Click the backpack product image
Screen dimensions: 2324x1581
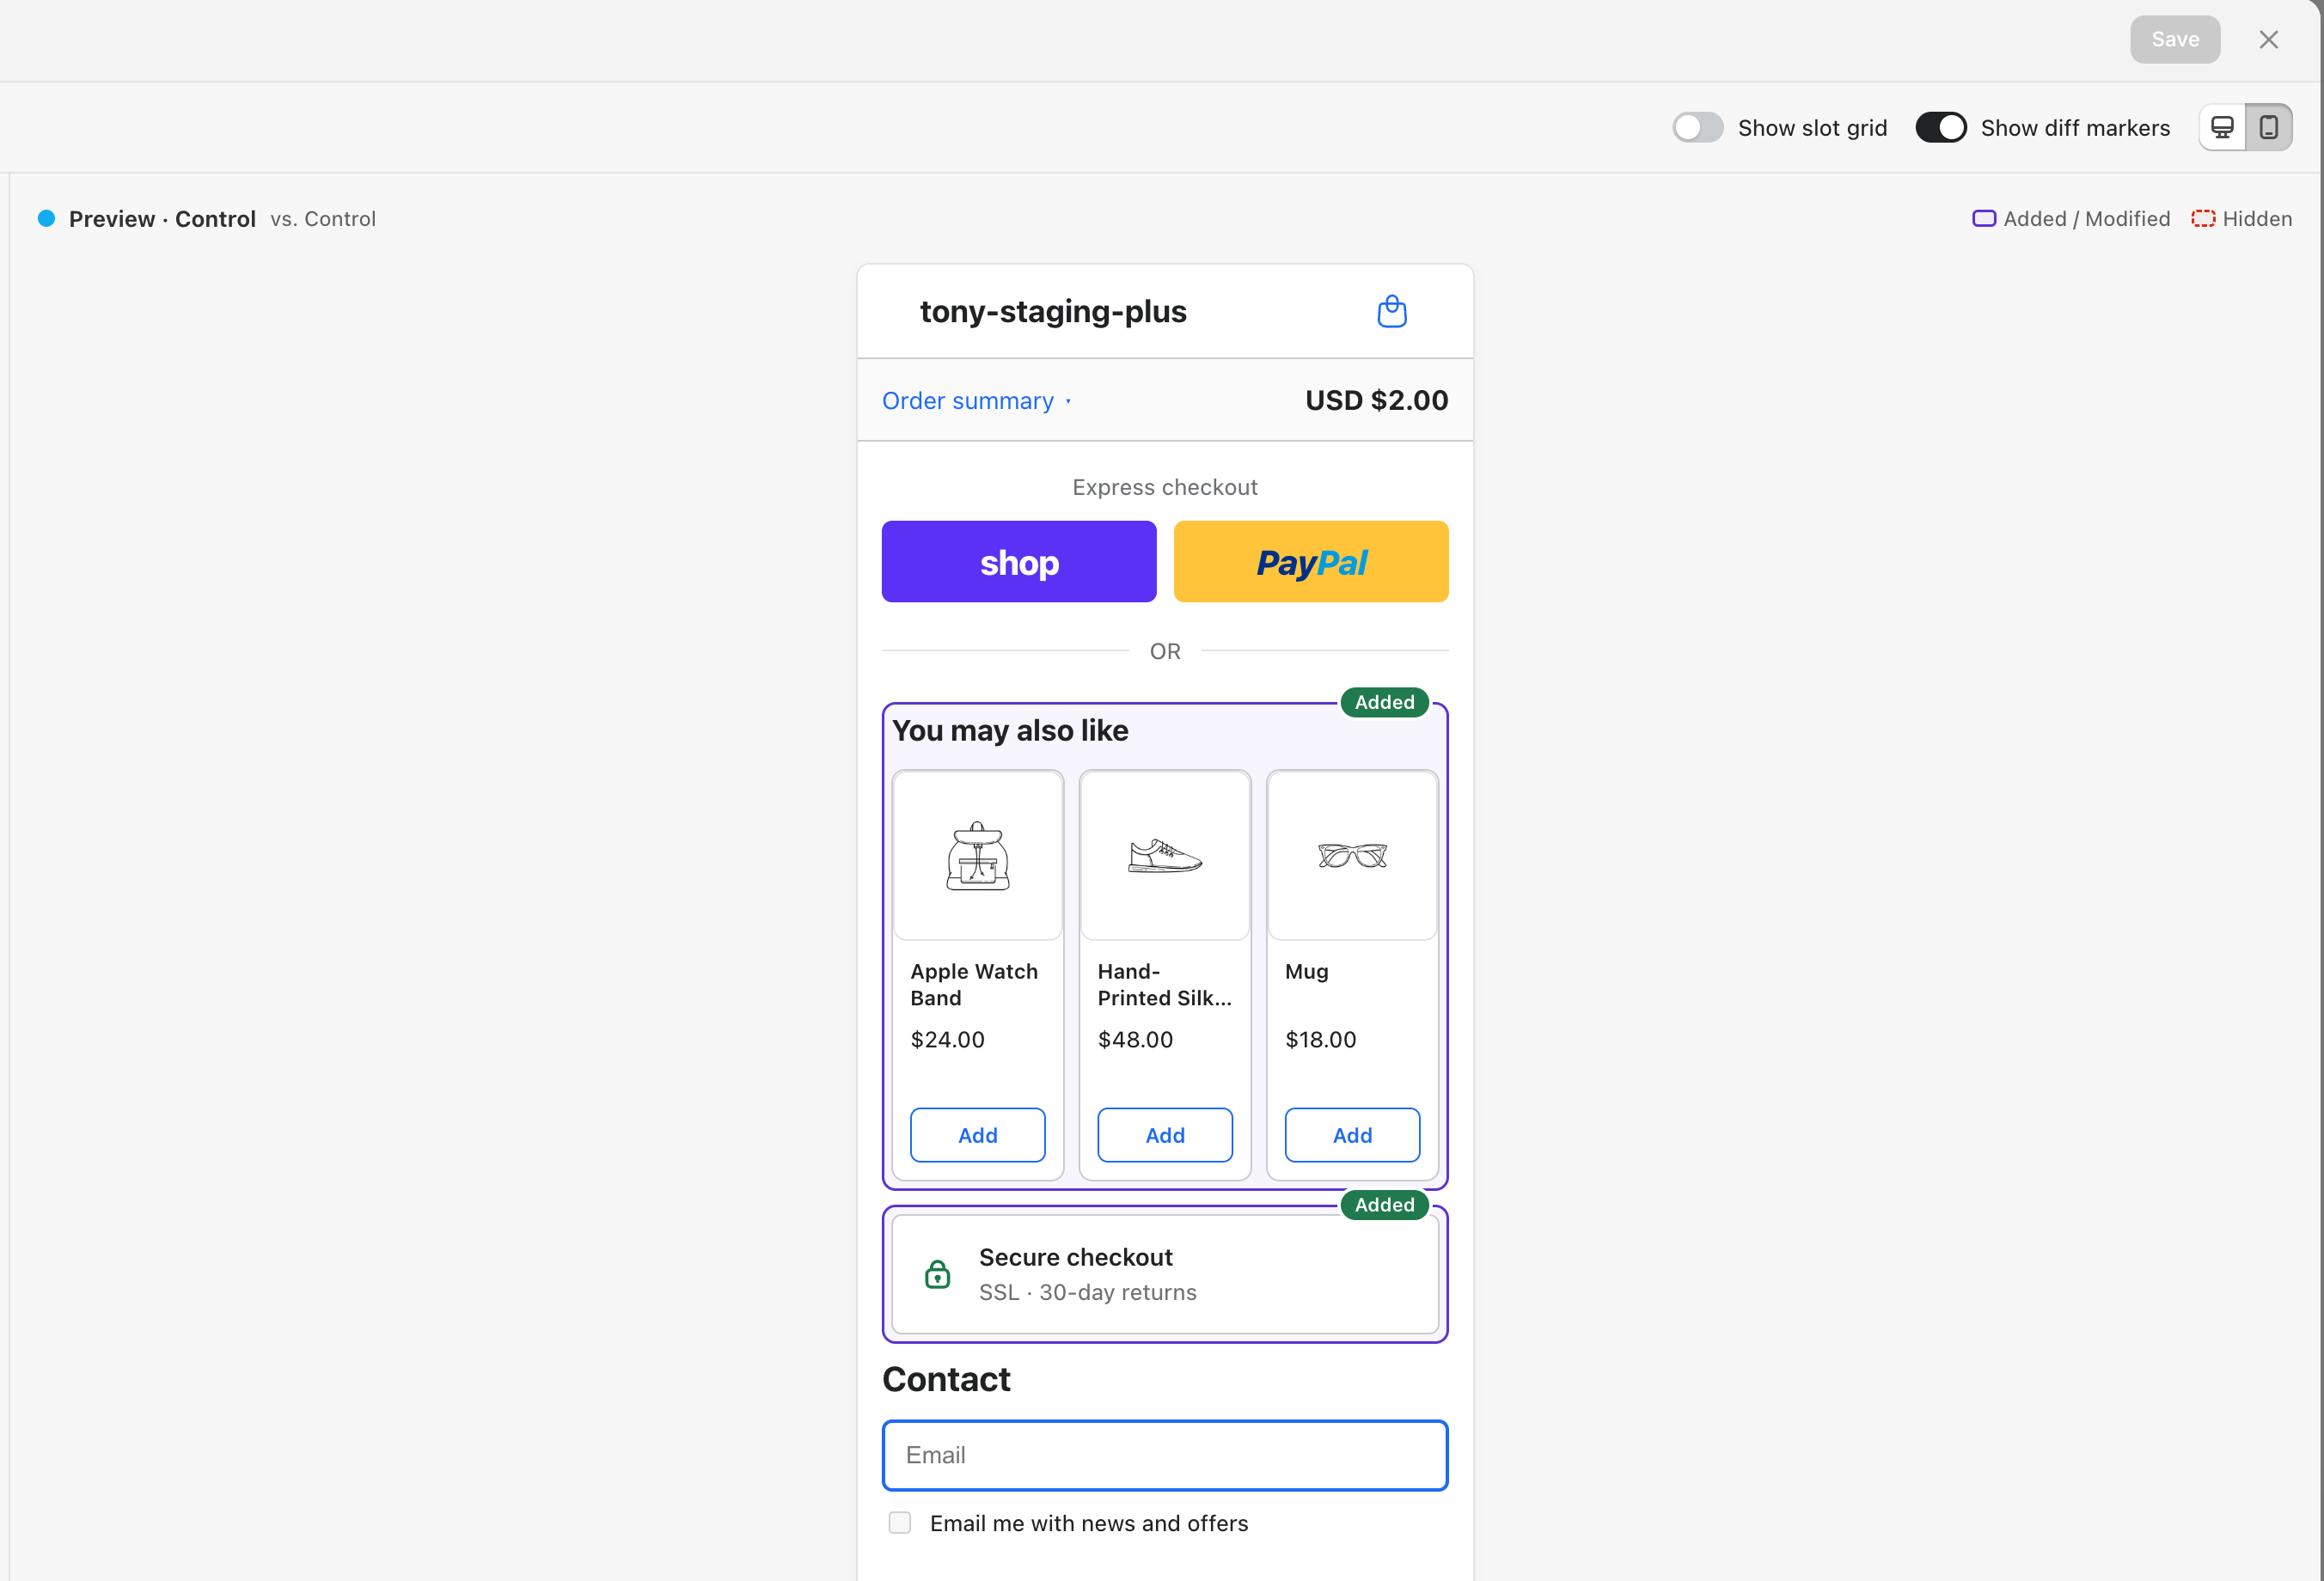[978, 856]
